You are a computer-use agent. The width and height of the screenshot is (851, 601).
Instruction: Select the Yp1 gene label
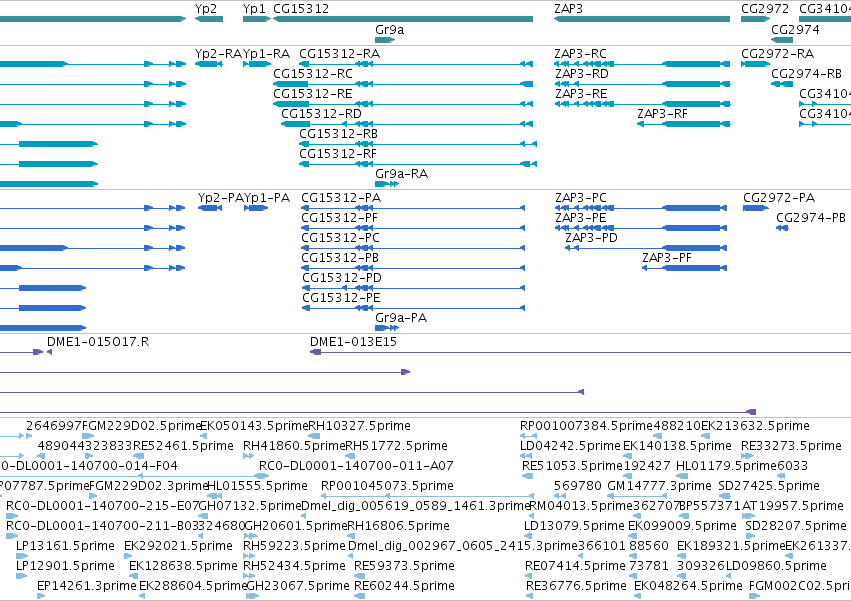254,9
